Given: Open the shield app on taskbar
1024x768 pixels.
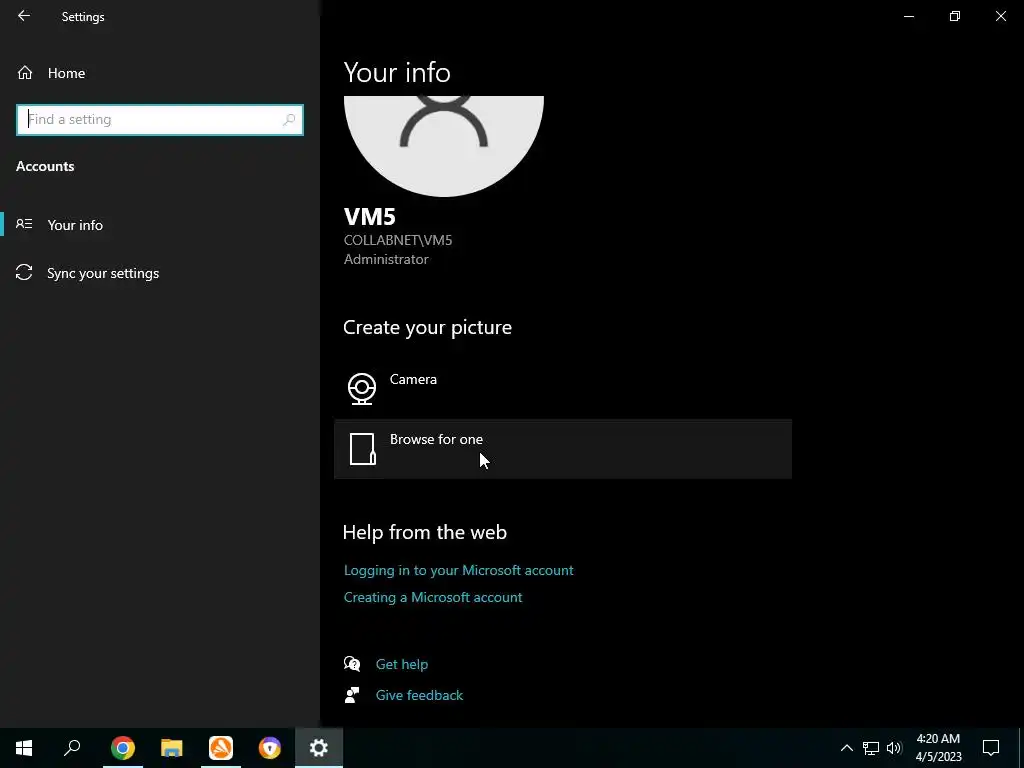Looking at the screenshot, I should [270, 748].
